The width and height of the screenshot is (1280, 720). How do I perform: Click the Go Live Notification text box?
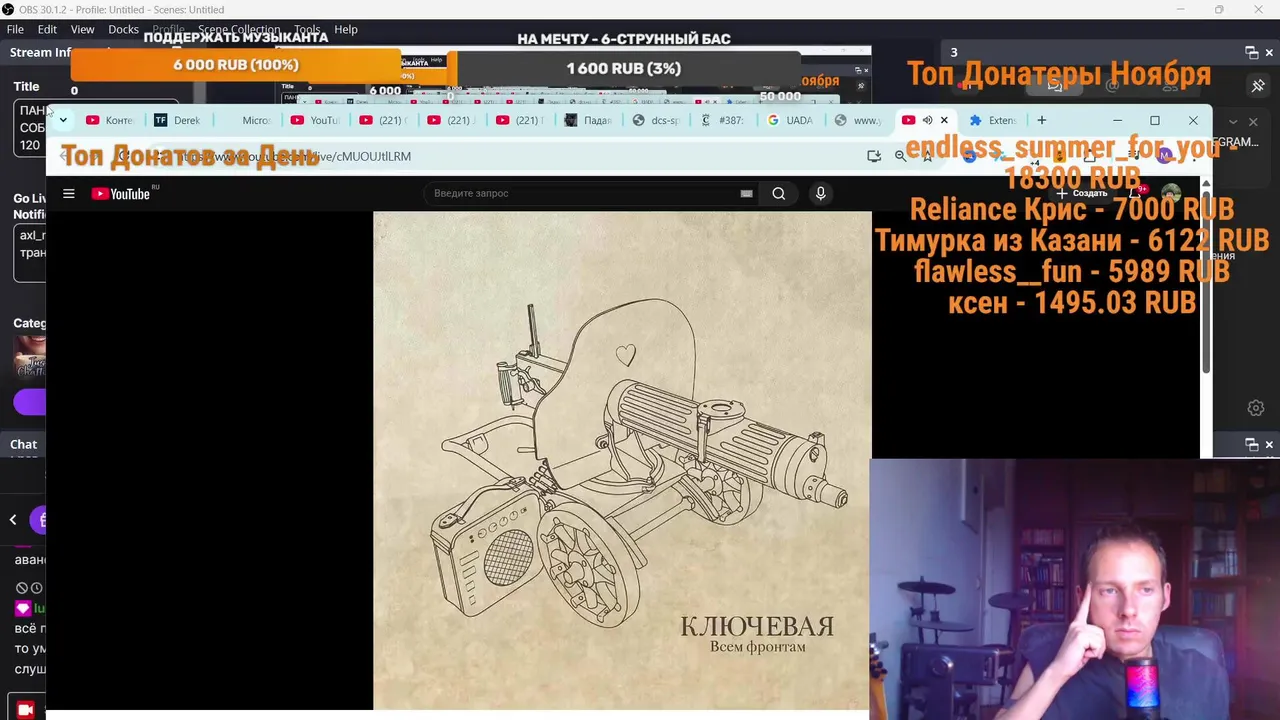(30, 254)
